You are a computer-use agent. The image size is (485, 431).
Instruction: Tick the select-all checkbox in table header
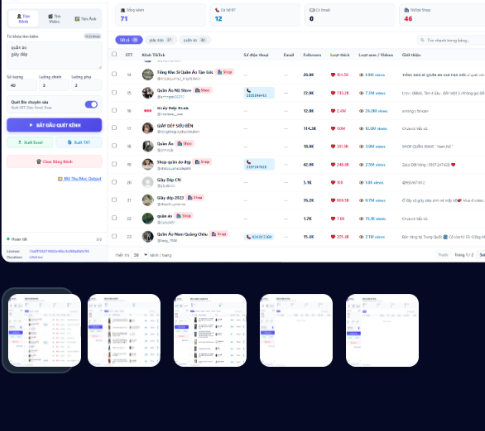(114, 54)
